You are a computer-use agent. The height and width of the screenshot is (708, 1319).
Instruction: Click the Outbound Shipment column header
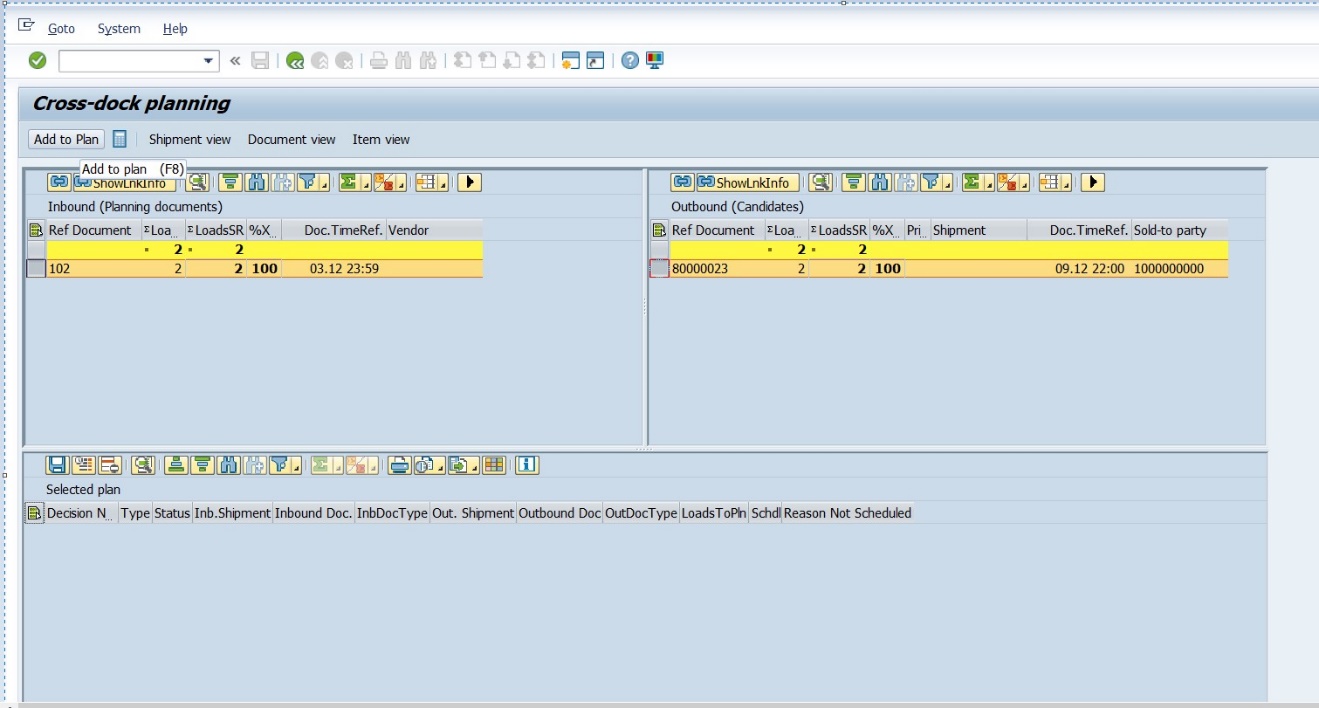click(x=978, y=230)
